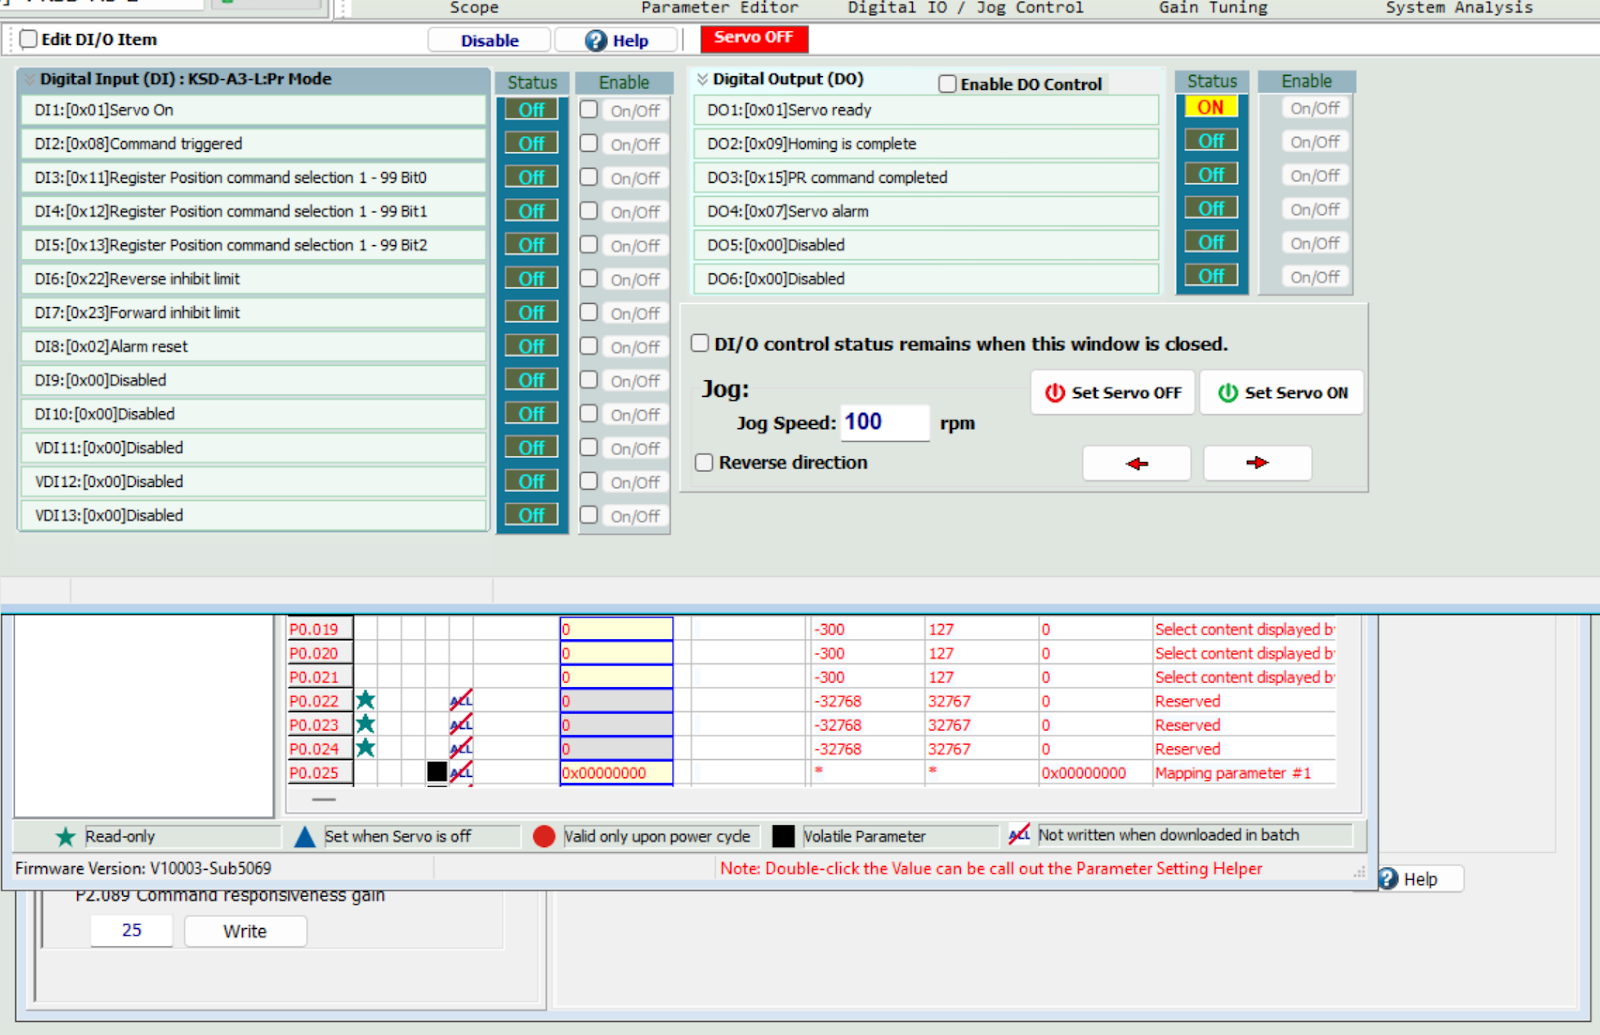1600x1035 pixels.
Task: Enable Edit DI/O Item checkbox
Action: coord(29,39)
